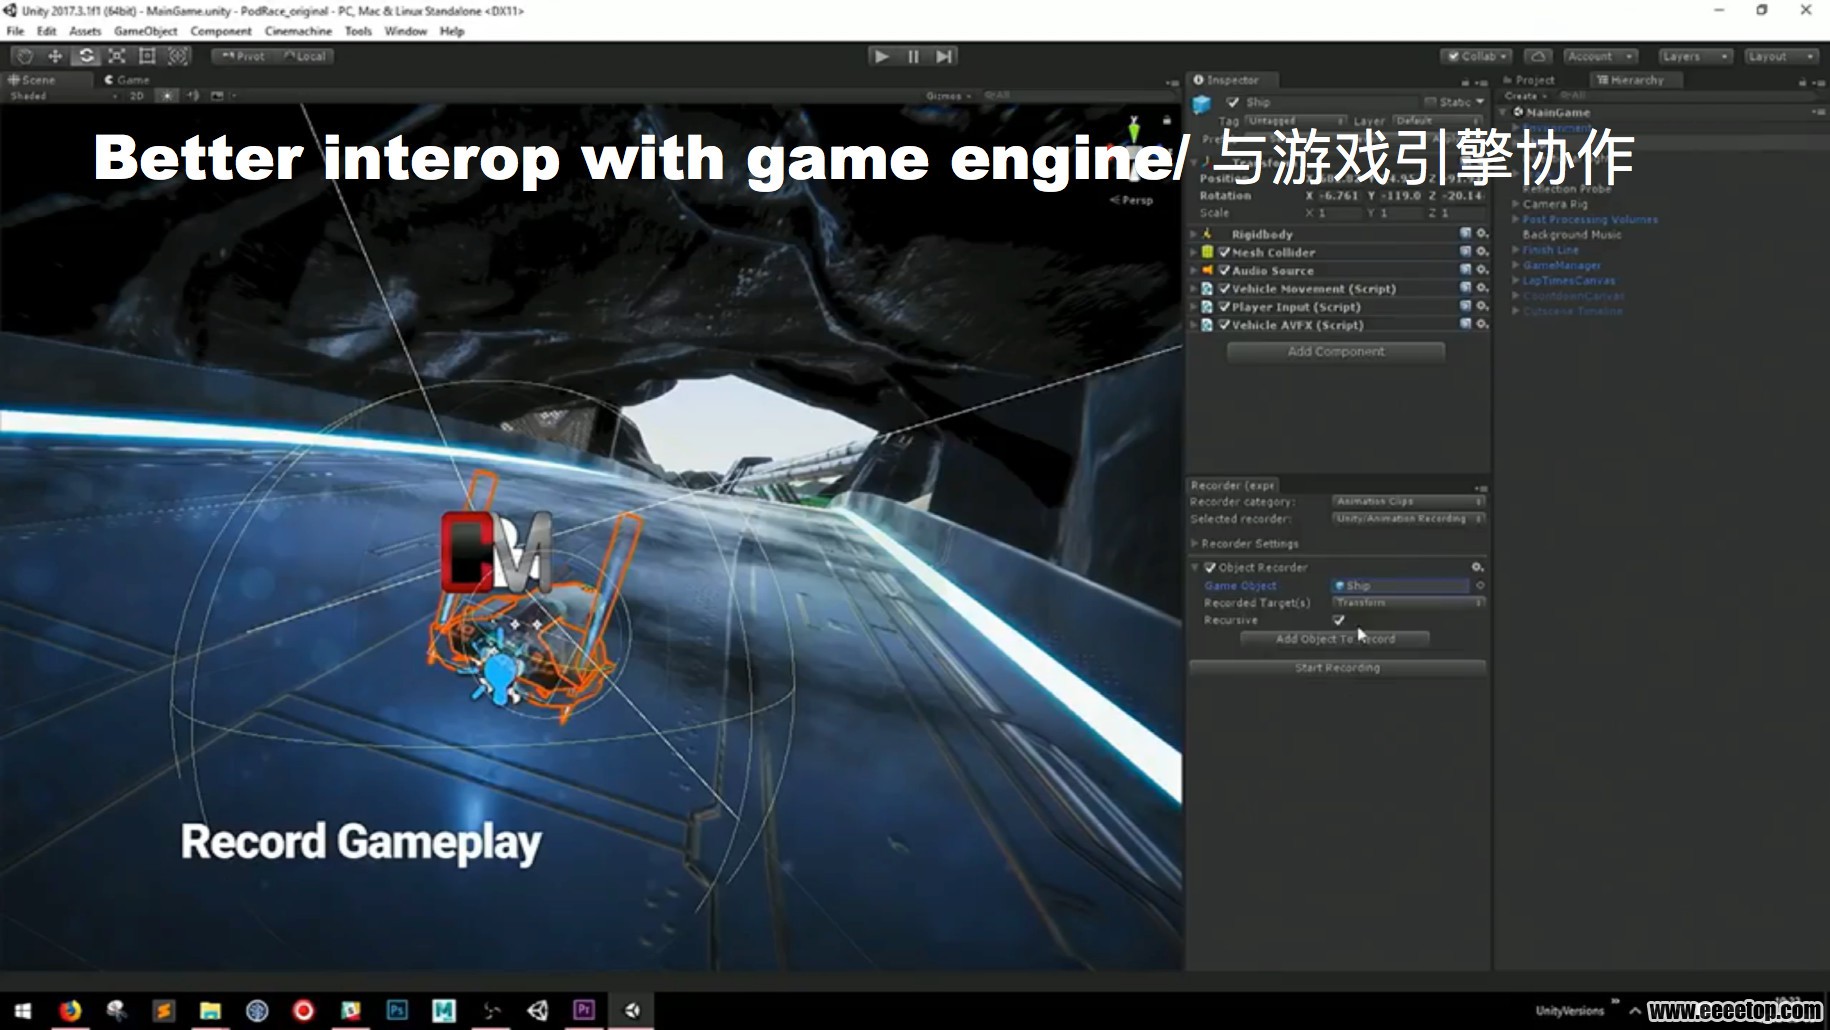Open Selected recorder dropdown
This screenshot has height=1030, width=1830.
pyautogui.click(x=1408, y=518)
